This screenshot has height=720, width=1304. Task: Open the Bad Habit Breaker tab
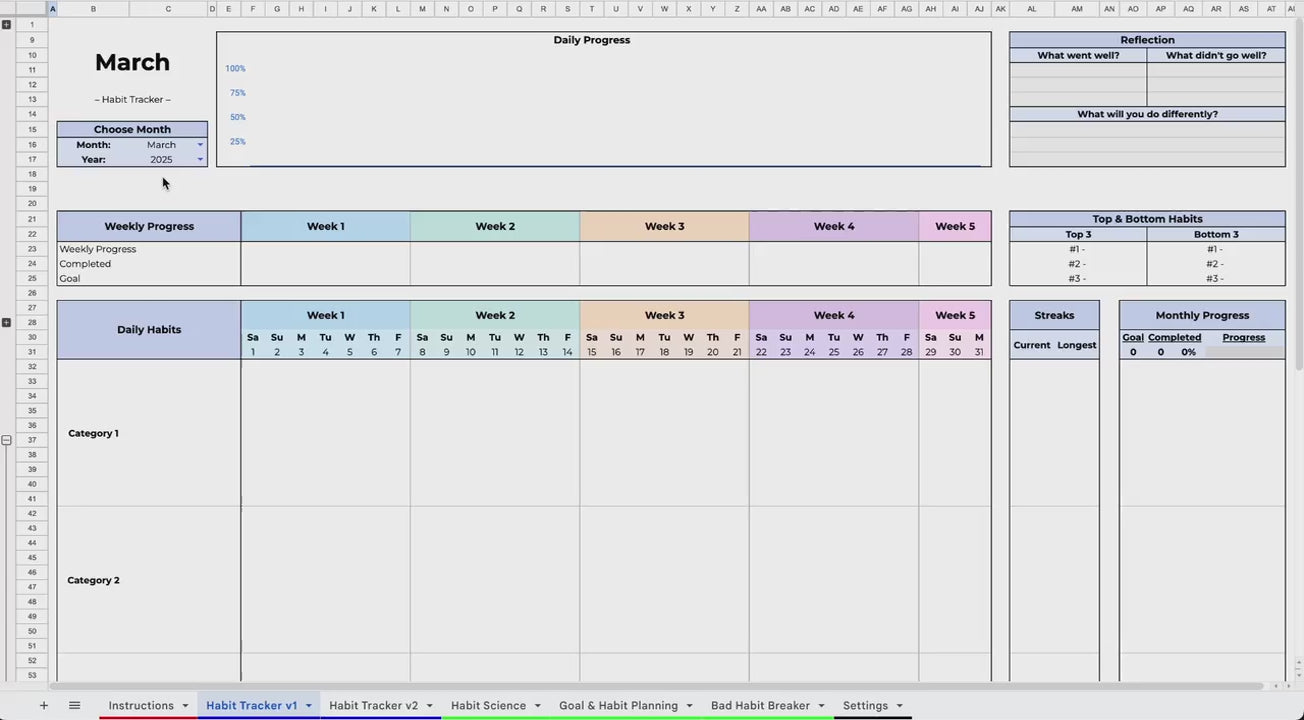click(760, 705)
